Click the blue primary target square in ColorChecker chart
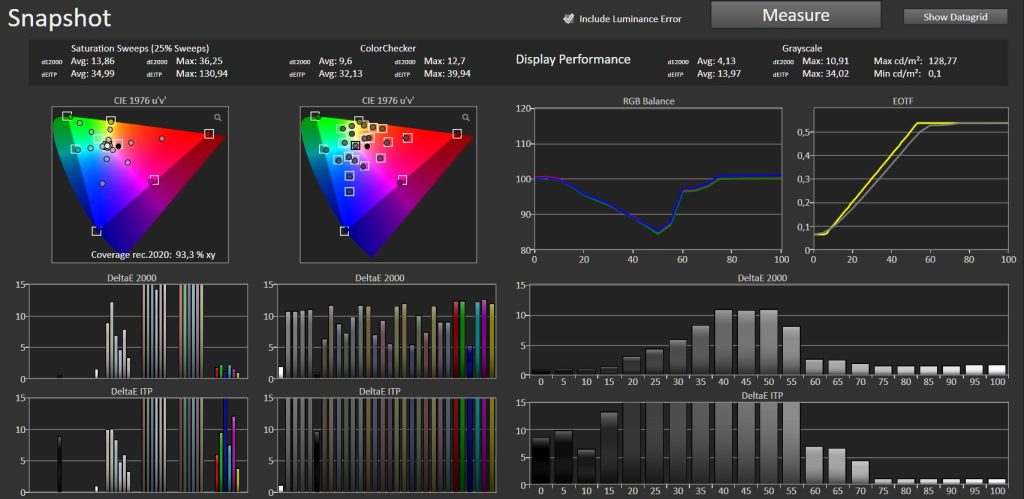 click(x=344, y=231)
